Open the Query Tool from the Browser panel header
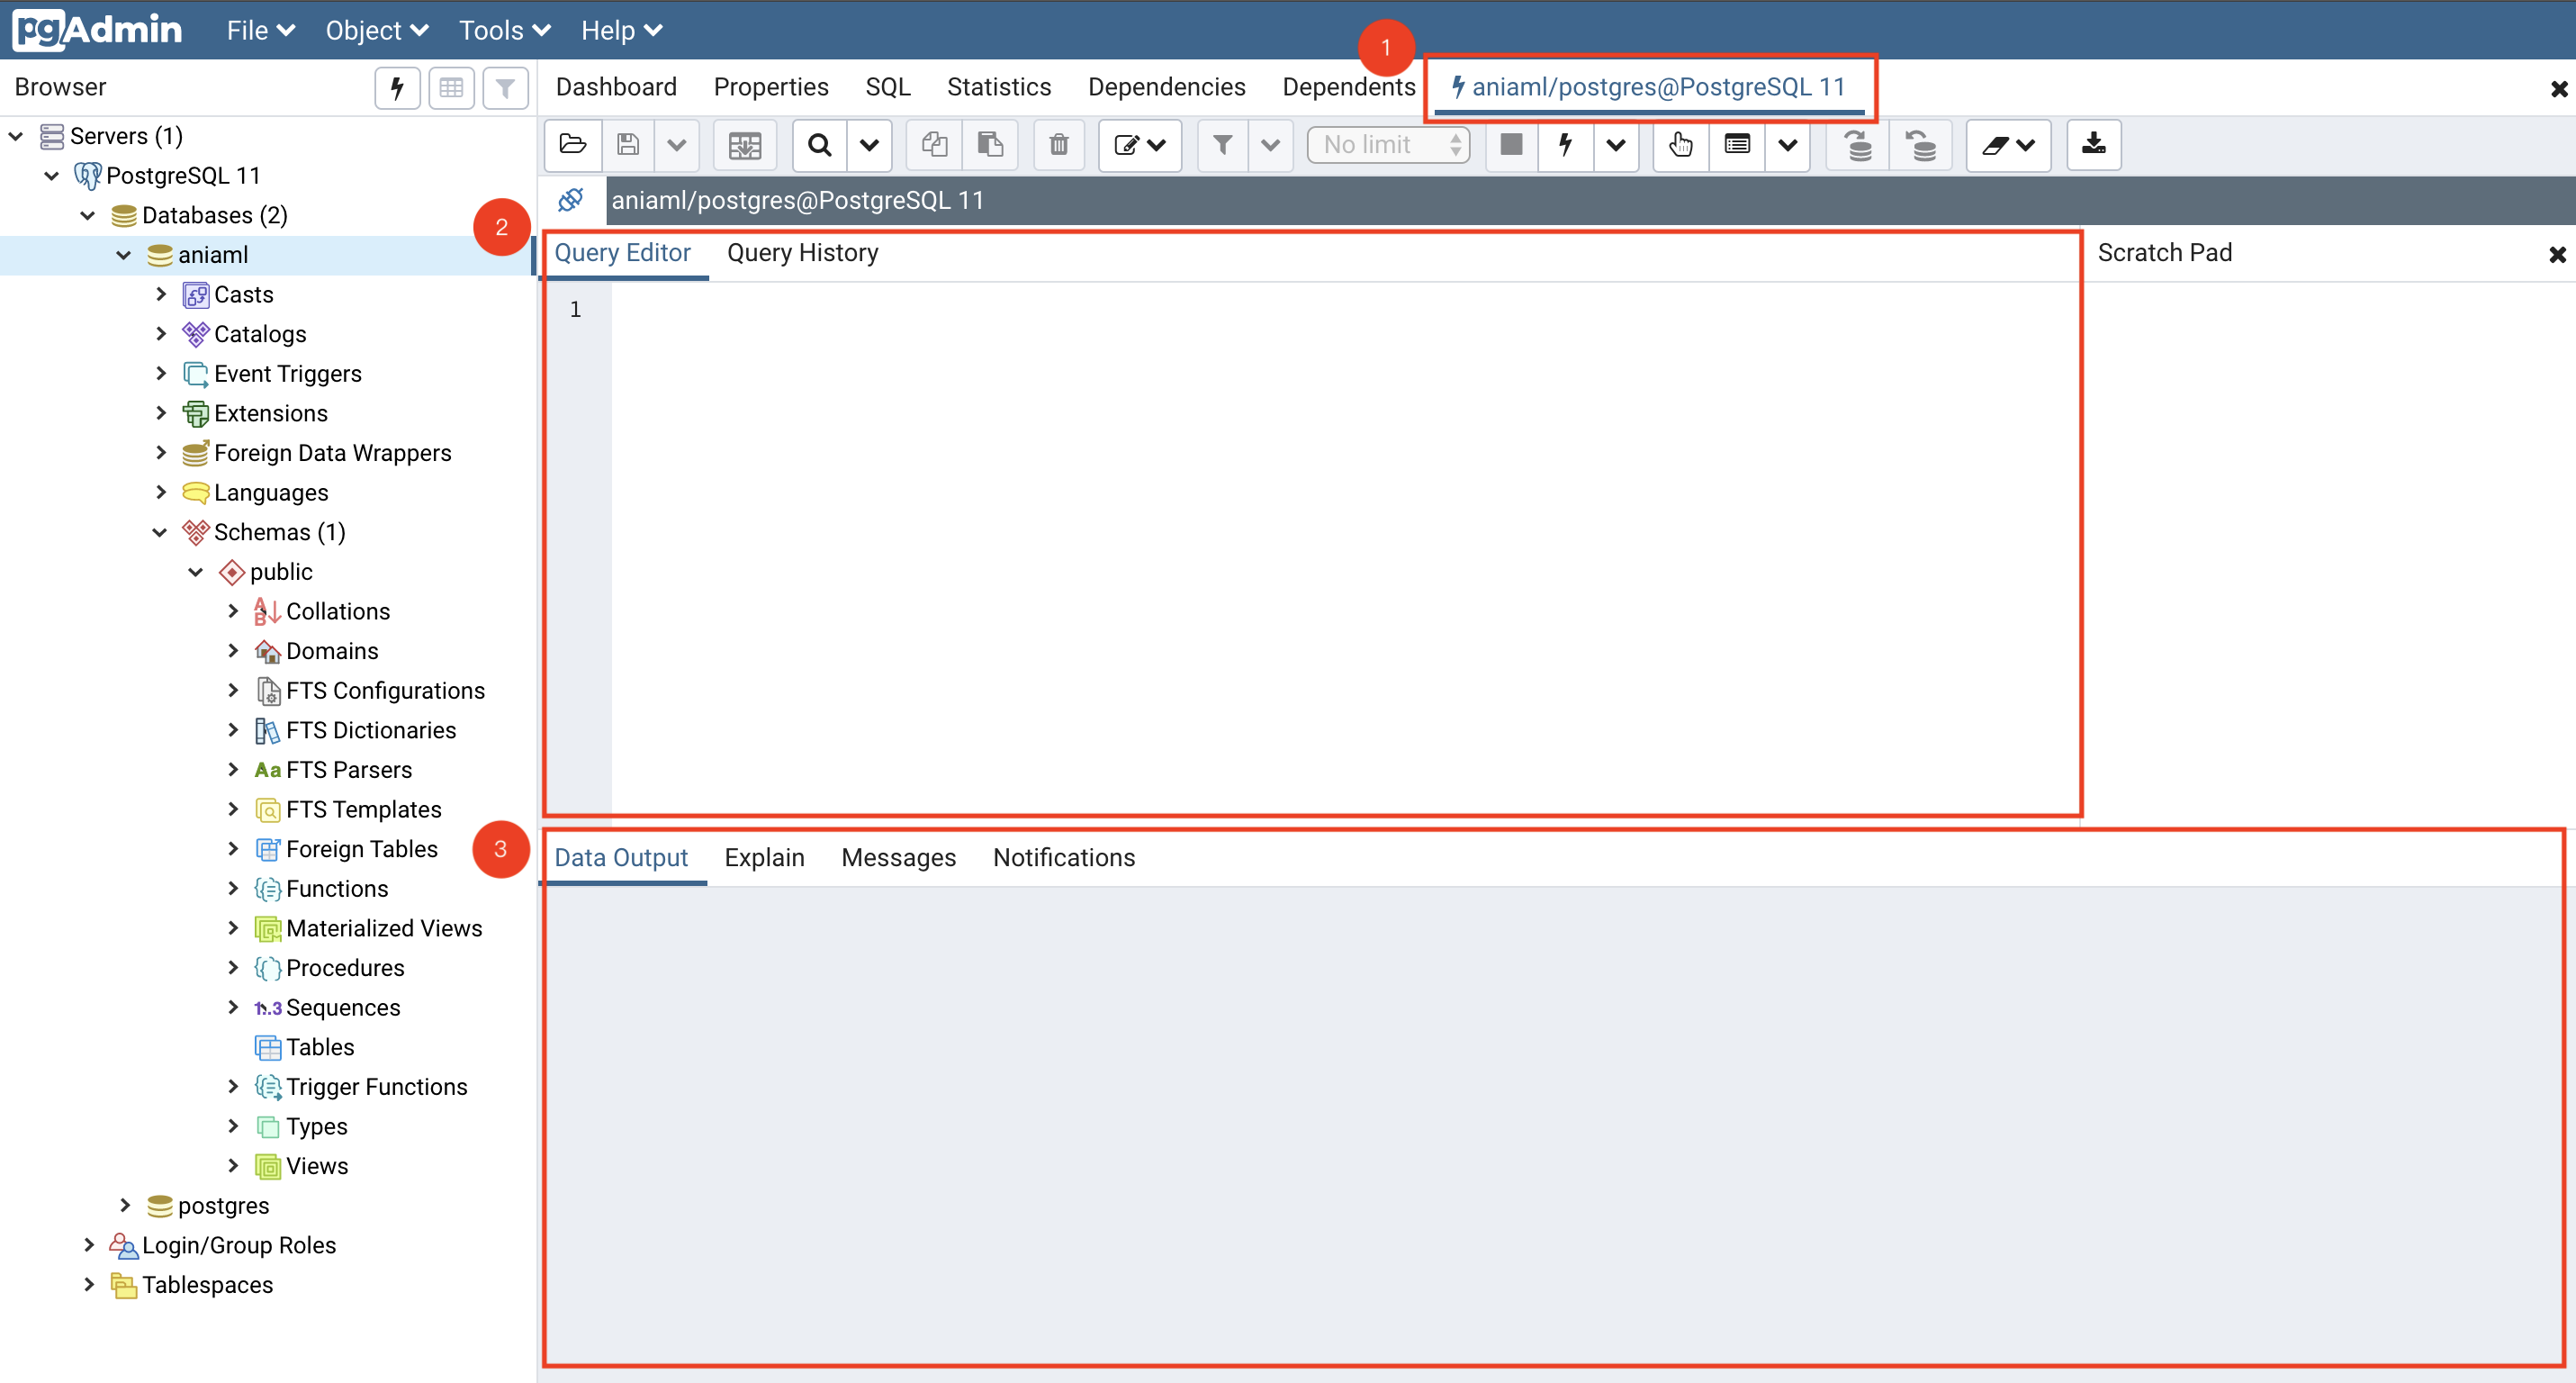 [397, 88]
